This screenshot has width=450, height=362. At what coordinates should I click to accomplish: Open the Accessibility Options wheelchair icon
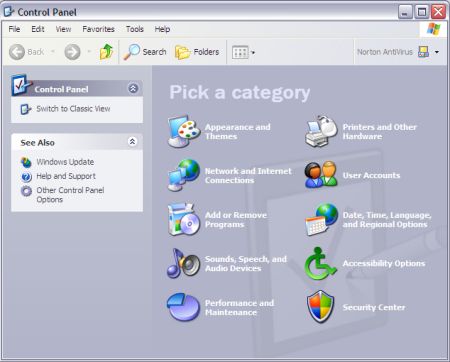pyautogui.click(x=321, y=263)
